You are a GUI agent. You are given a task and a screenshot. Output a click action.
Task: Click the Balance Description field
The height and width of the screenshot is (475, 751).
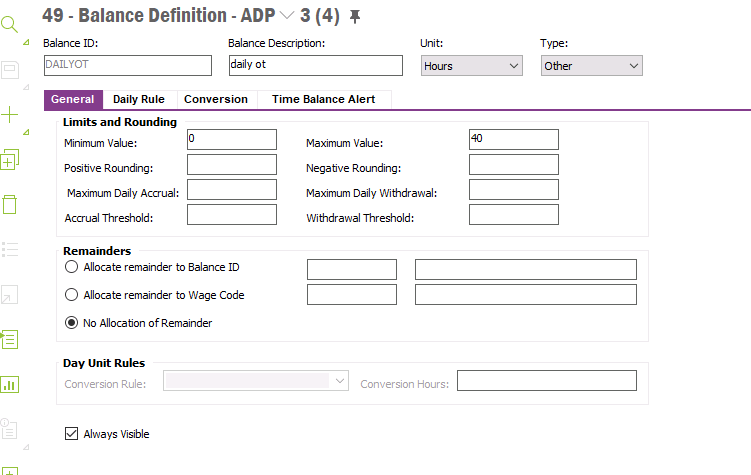click(x=316, y=65)
